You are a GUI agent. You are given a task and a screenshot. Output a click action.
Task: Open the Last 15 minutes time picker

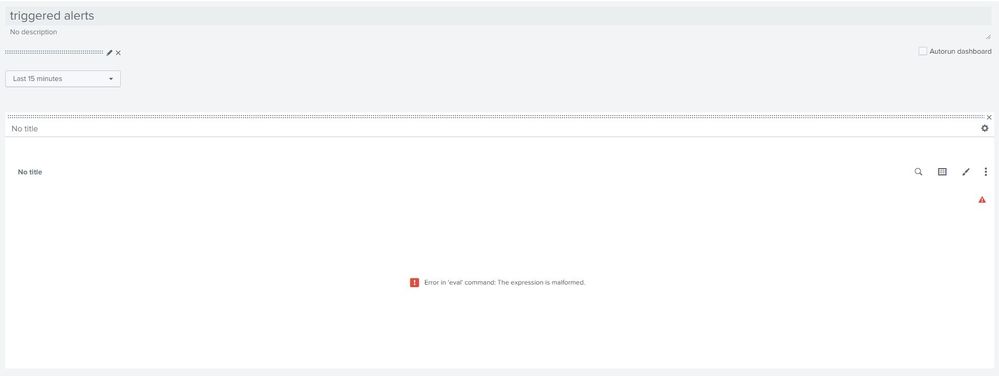pos(63,78)
